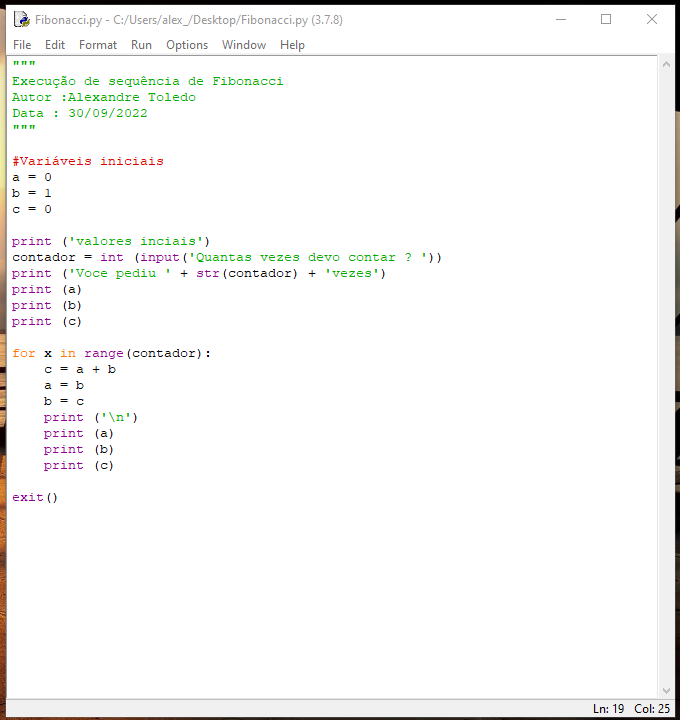Open the Edit menu

pos(55,45)
